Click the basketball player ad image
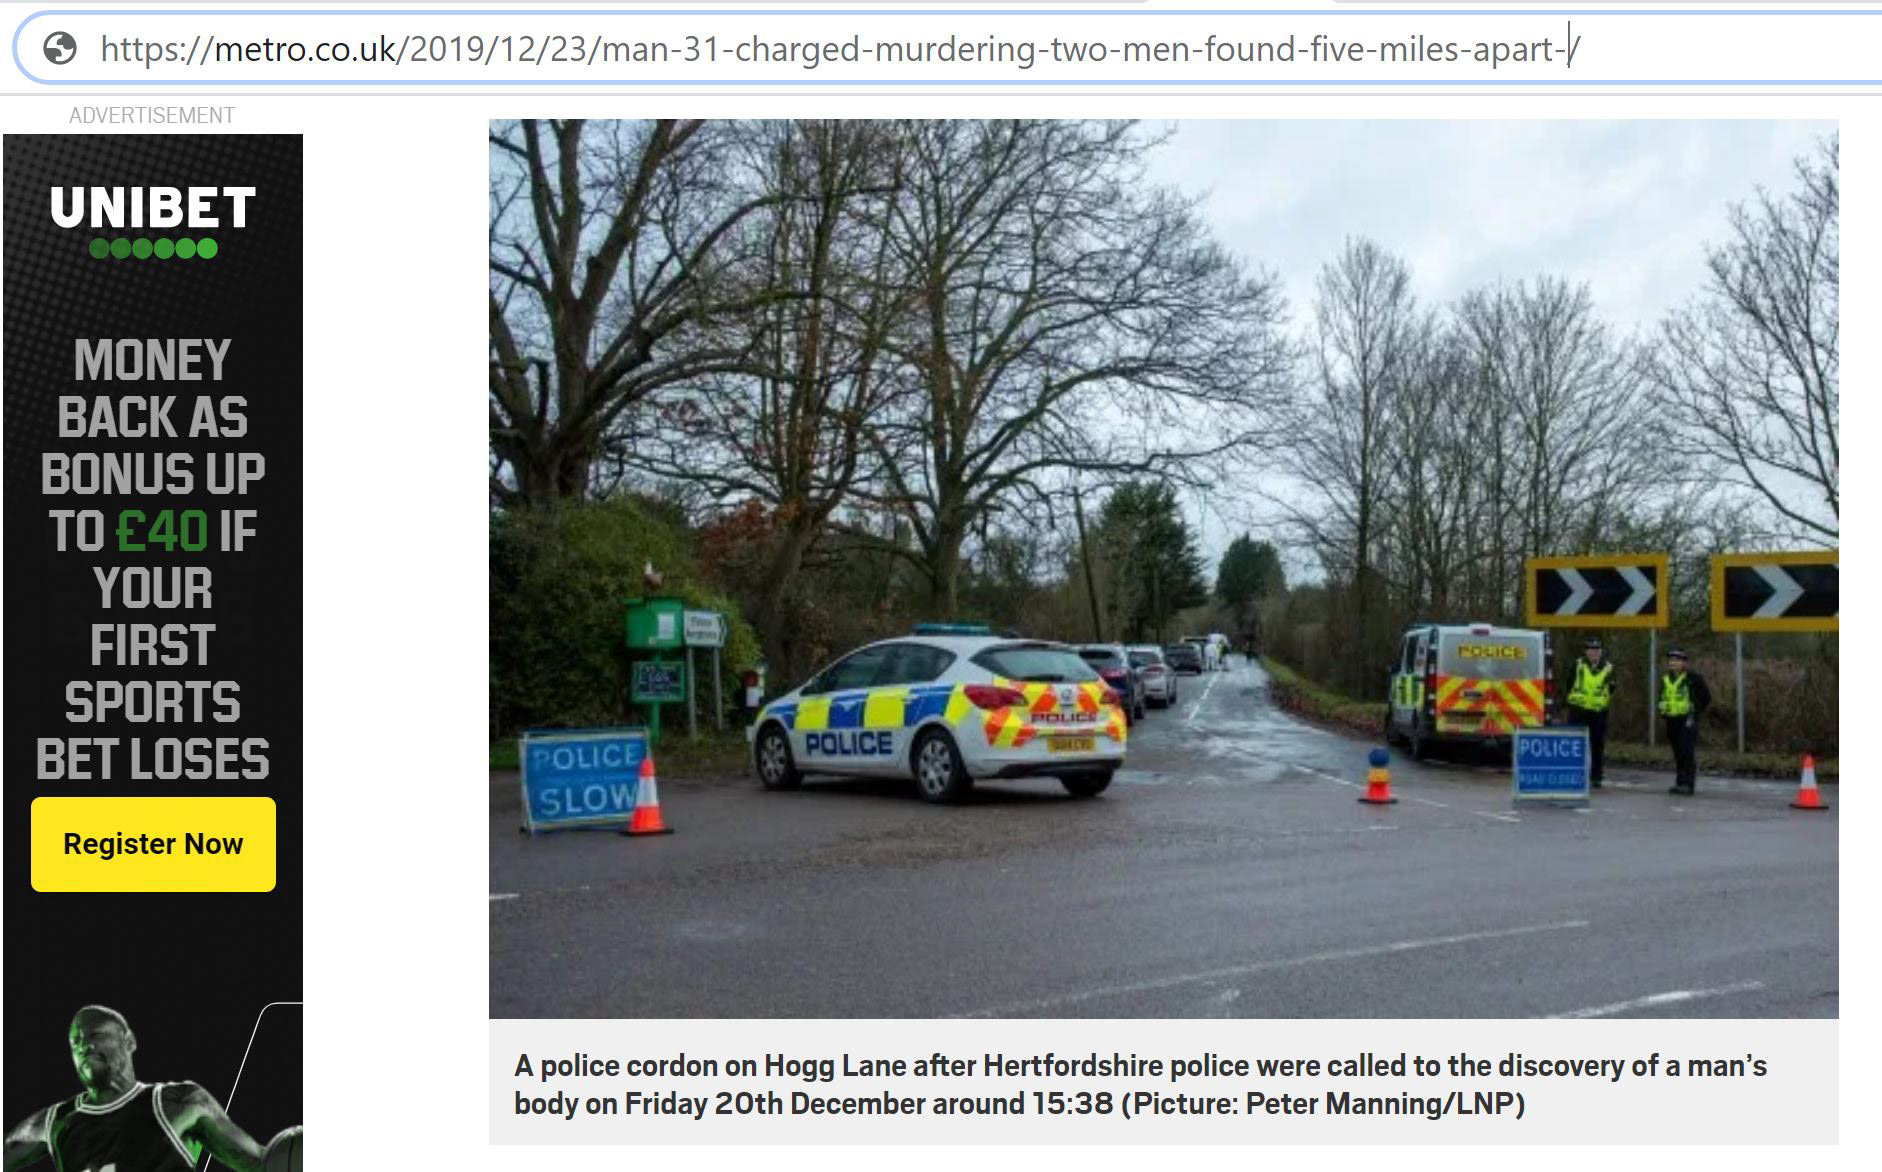The image size is (1882, 1172). pos(150,1088)
